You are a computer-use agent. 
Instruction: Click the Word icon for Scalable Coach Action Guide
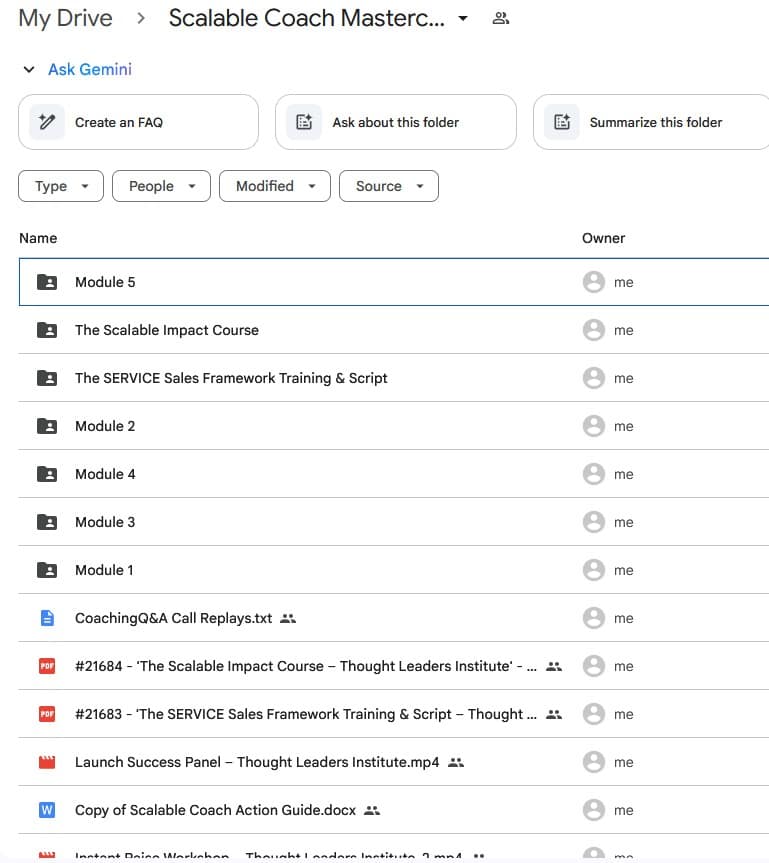(x=46, y=810)
